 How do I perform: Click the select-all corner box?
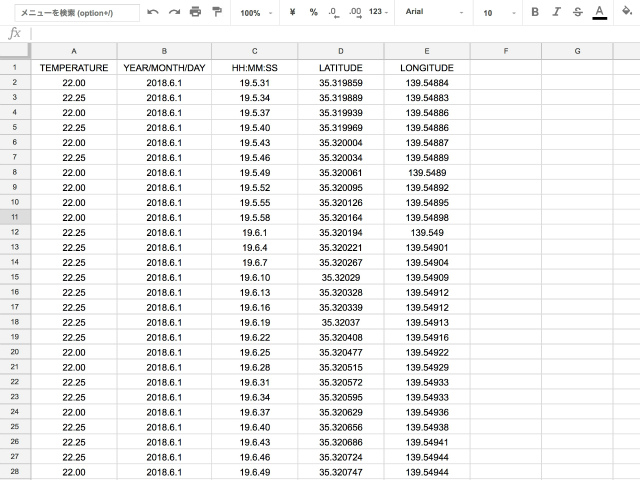coord(15,51)
